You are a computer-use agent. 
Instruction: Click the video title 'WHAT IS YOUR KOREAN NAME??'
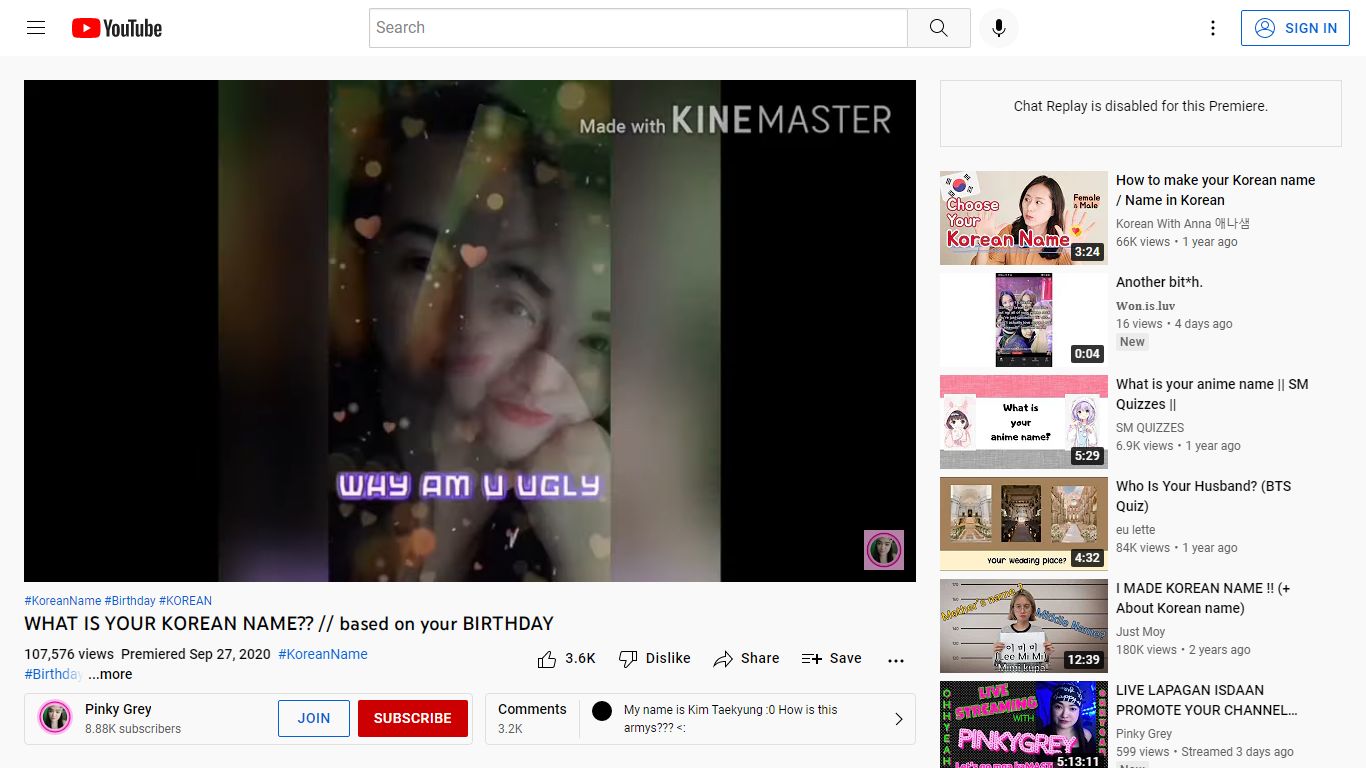coord(289,624)
